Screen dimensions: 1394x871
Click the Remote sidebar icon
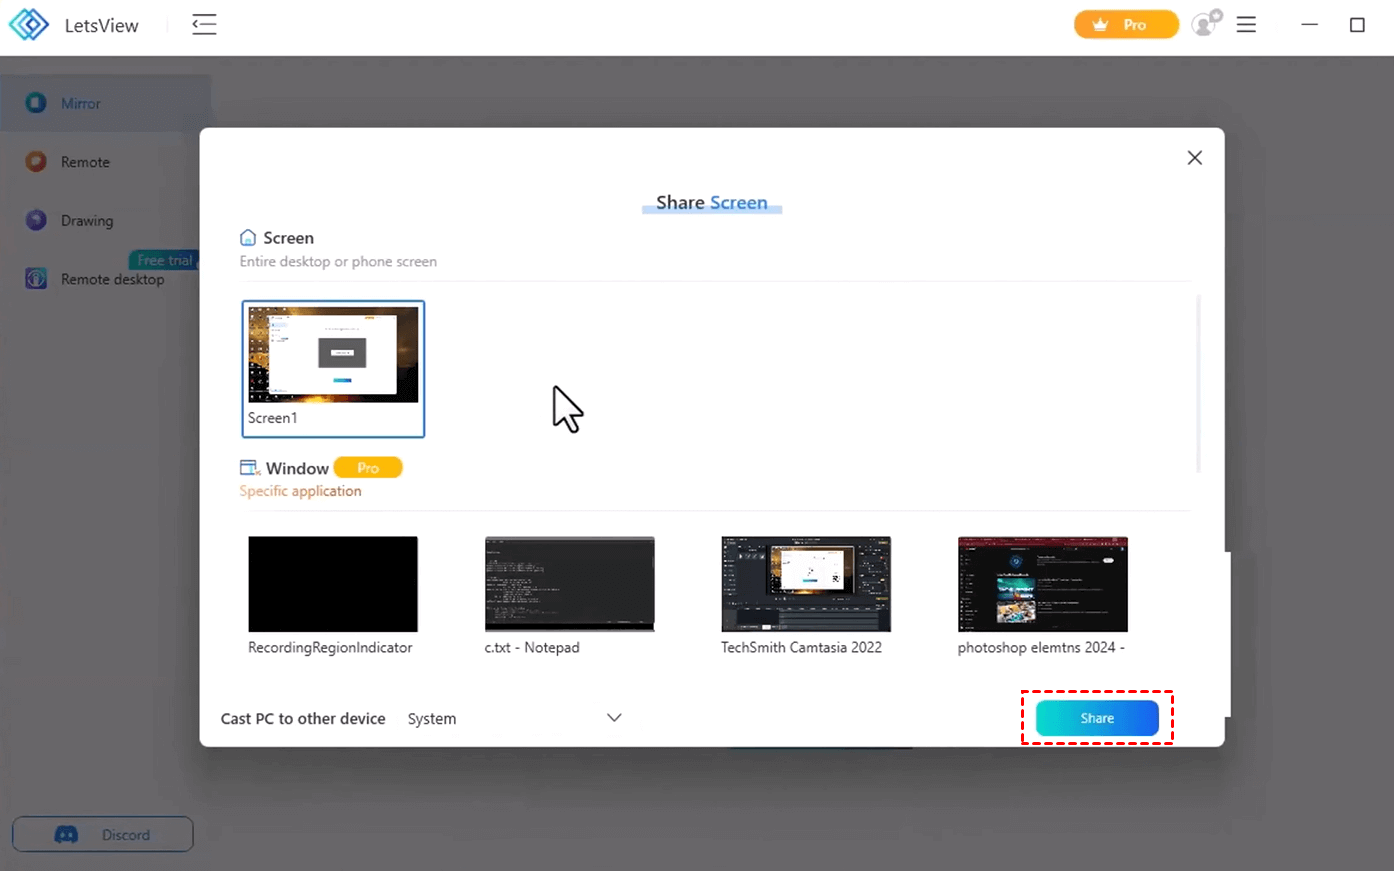36,162
